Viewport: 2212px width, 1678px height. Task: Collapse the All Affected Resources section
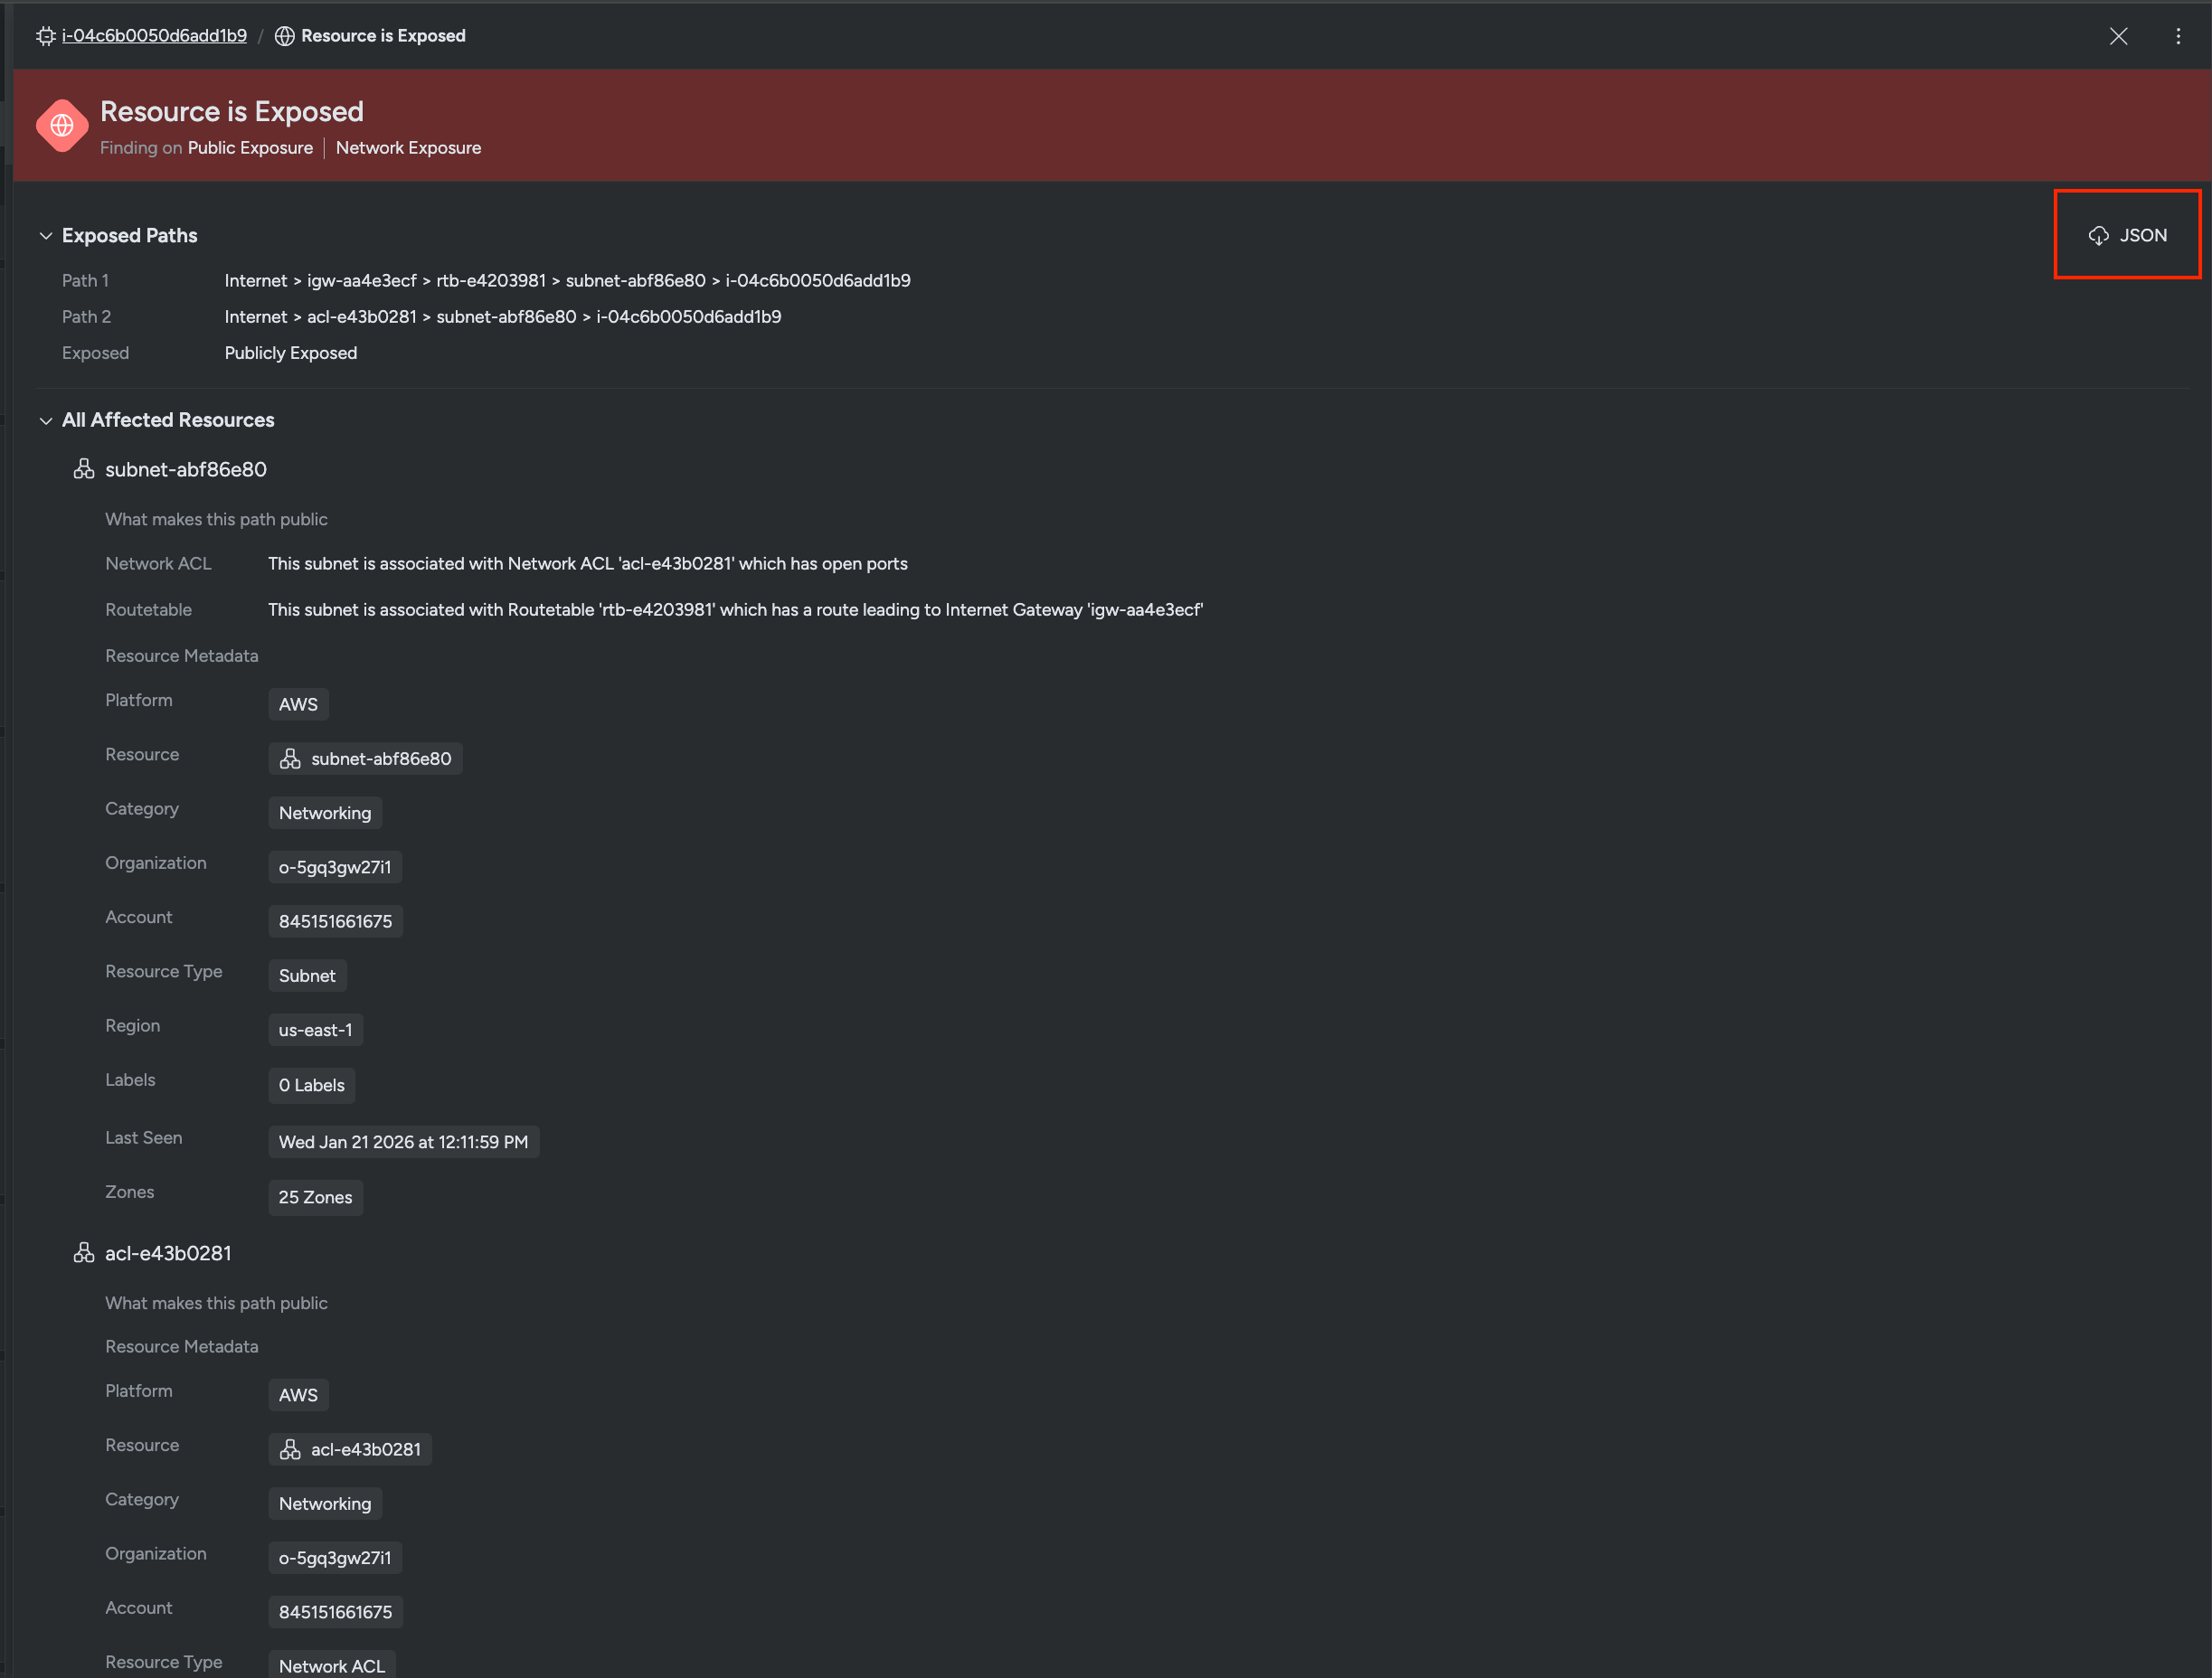pos(46,421)
